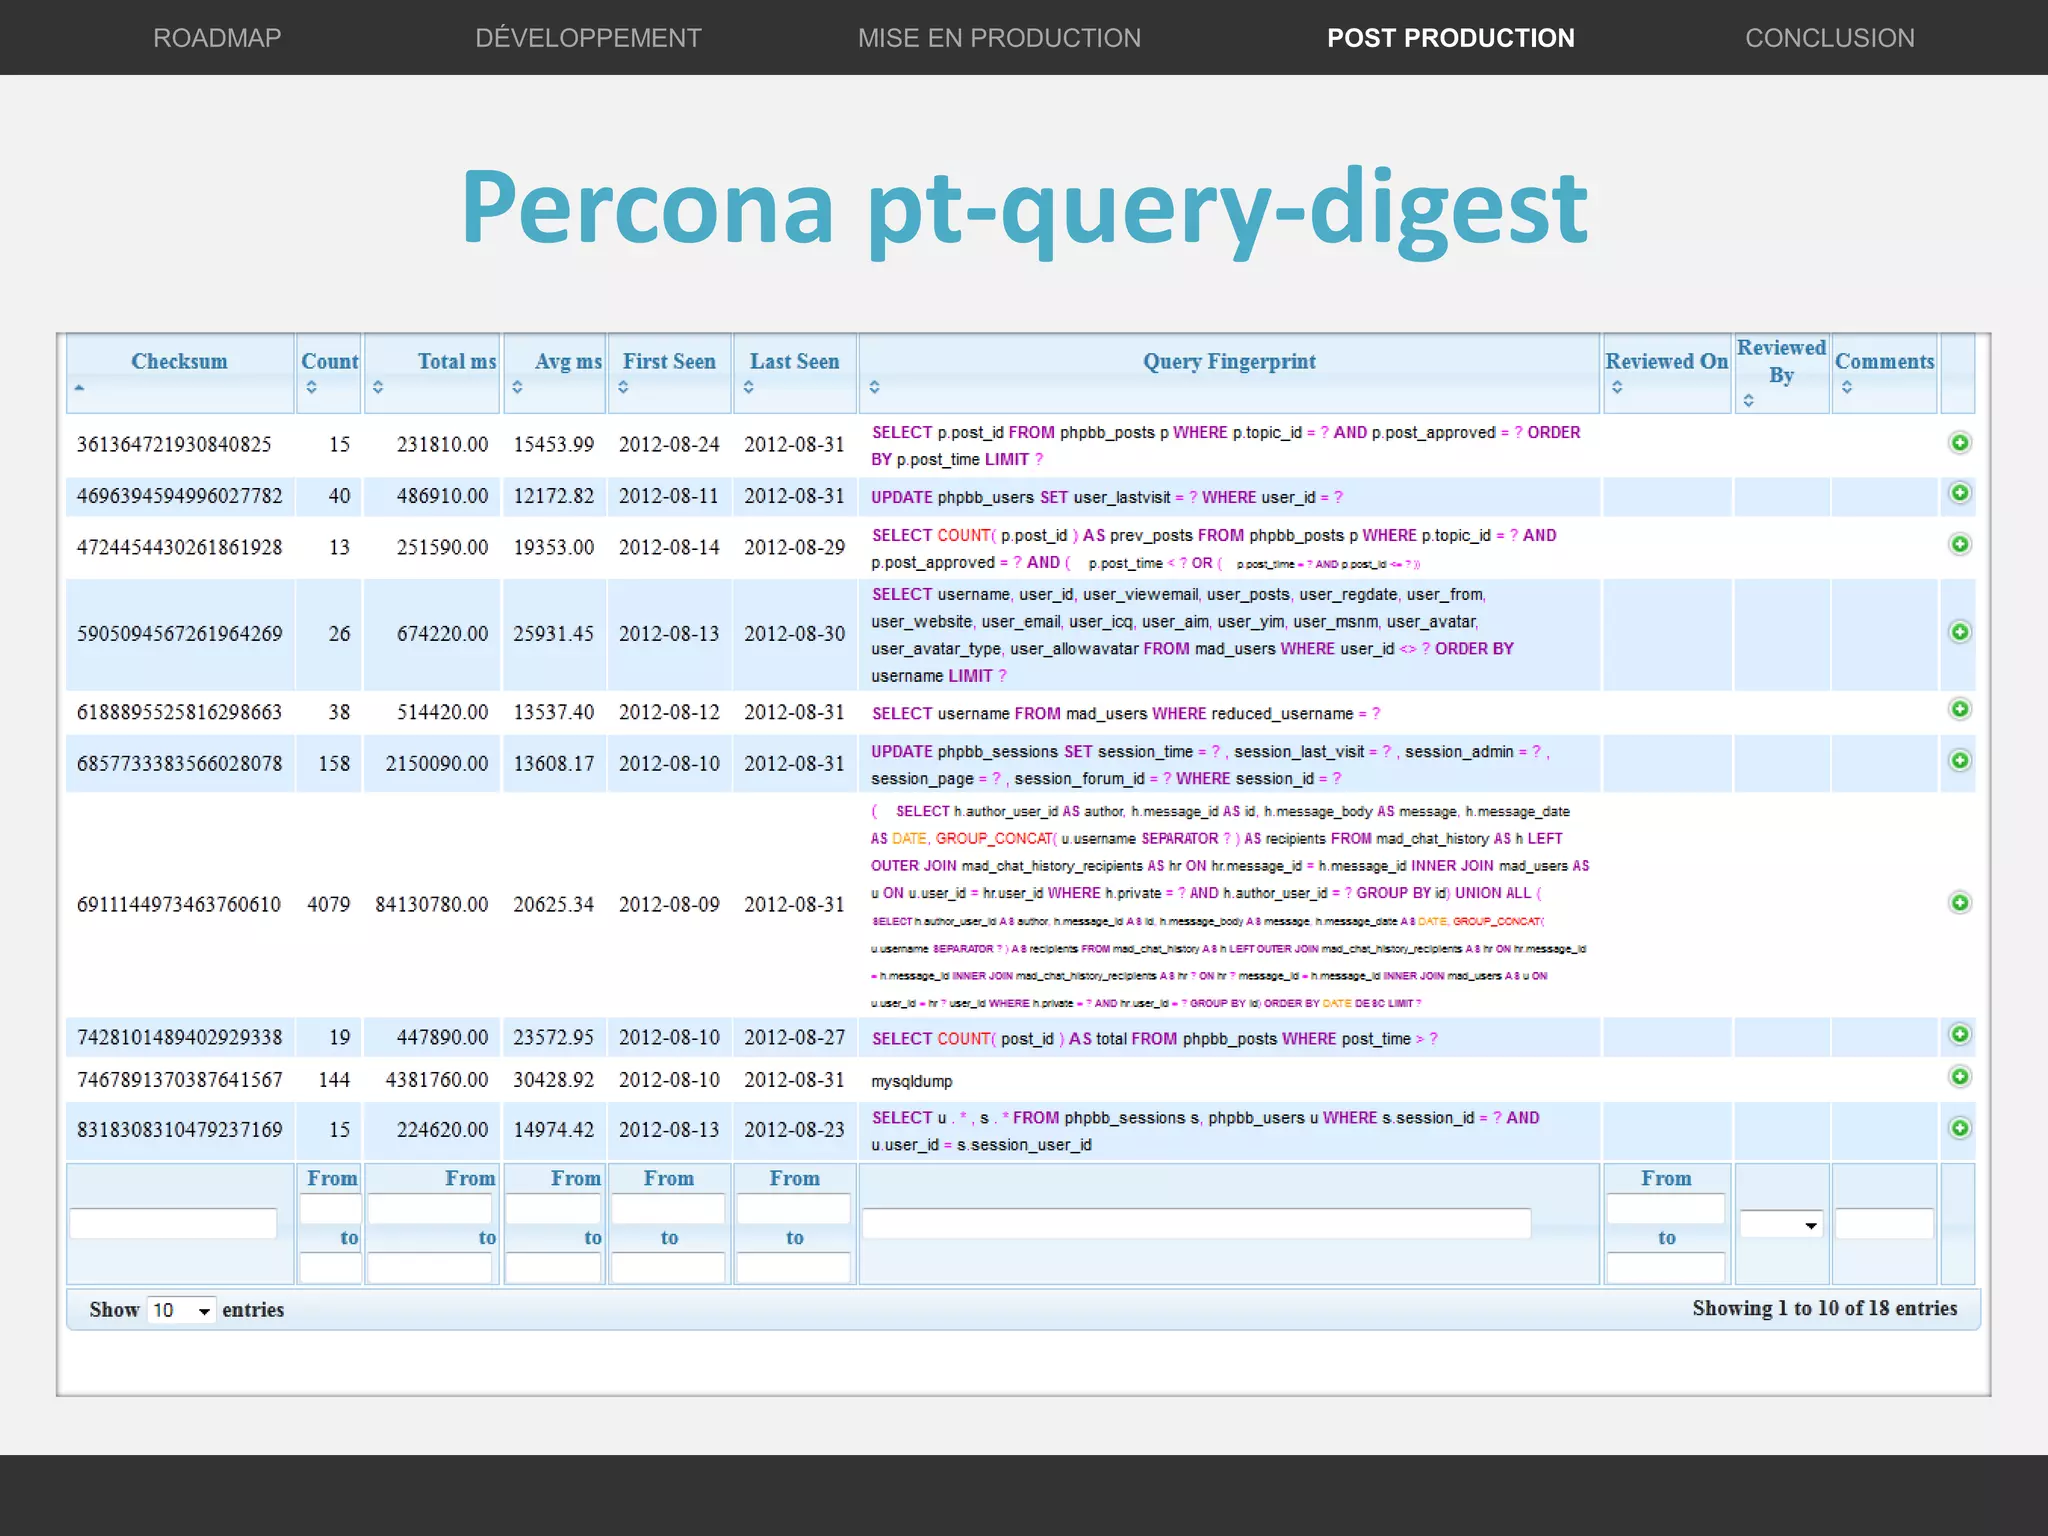This screenshot has width=2048, height=1536.
Task: Expand row 6857733383566028078 green plus
Action: click(x=1959, y=761)
